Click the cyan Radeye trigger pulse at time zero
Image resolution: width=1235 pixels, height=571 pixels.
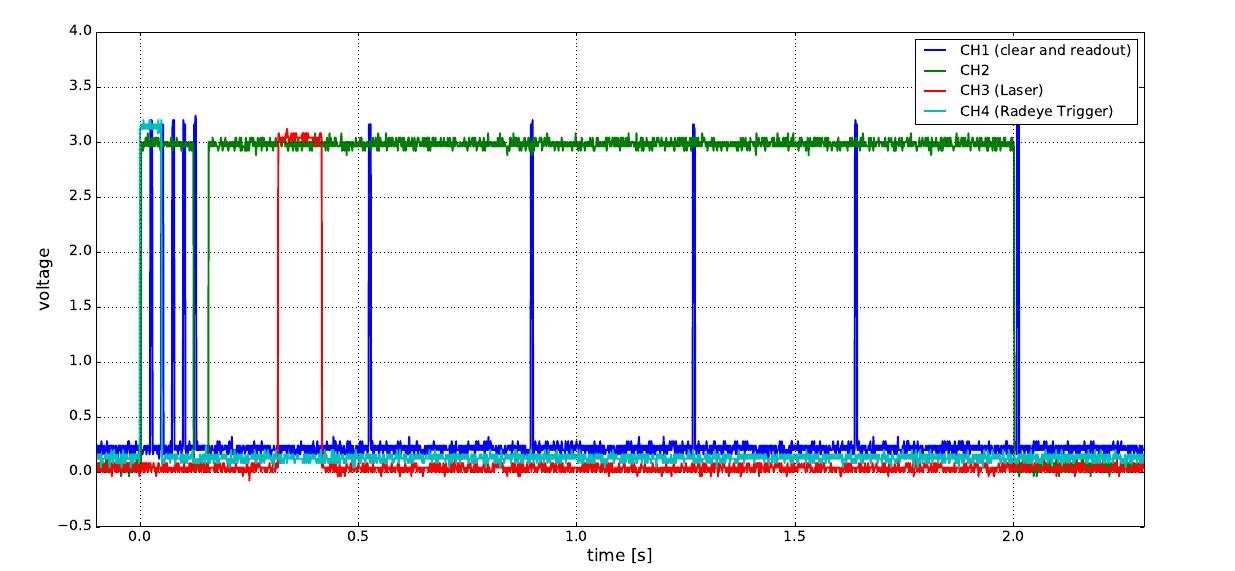(x=150, y=127)
